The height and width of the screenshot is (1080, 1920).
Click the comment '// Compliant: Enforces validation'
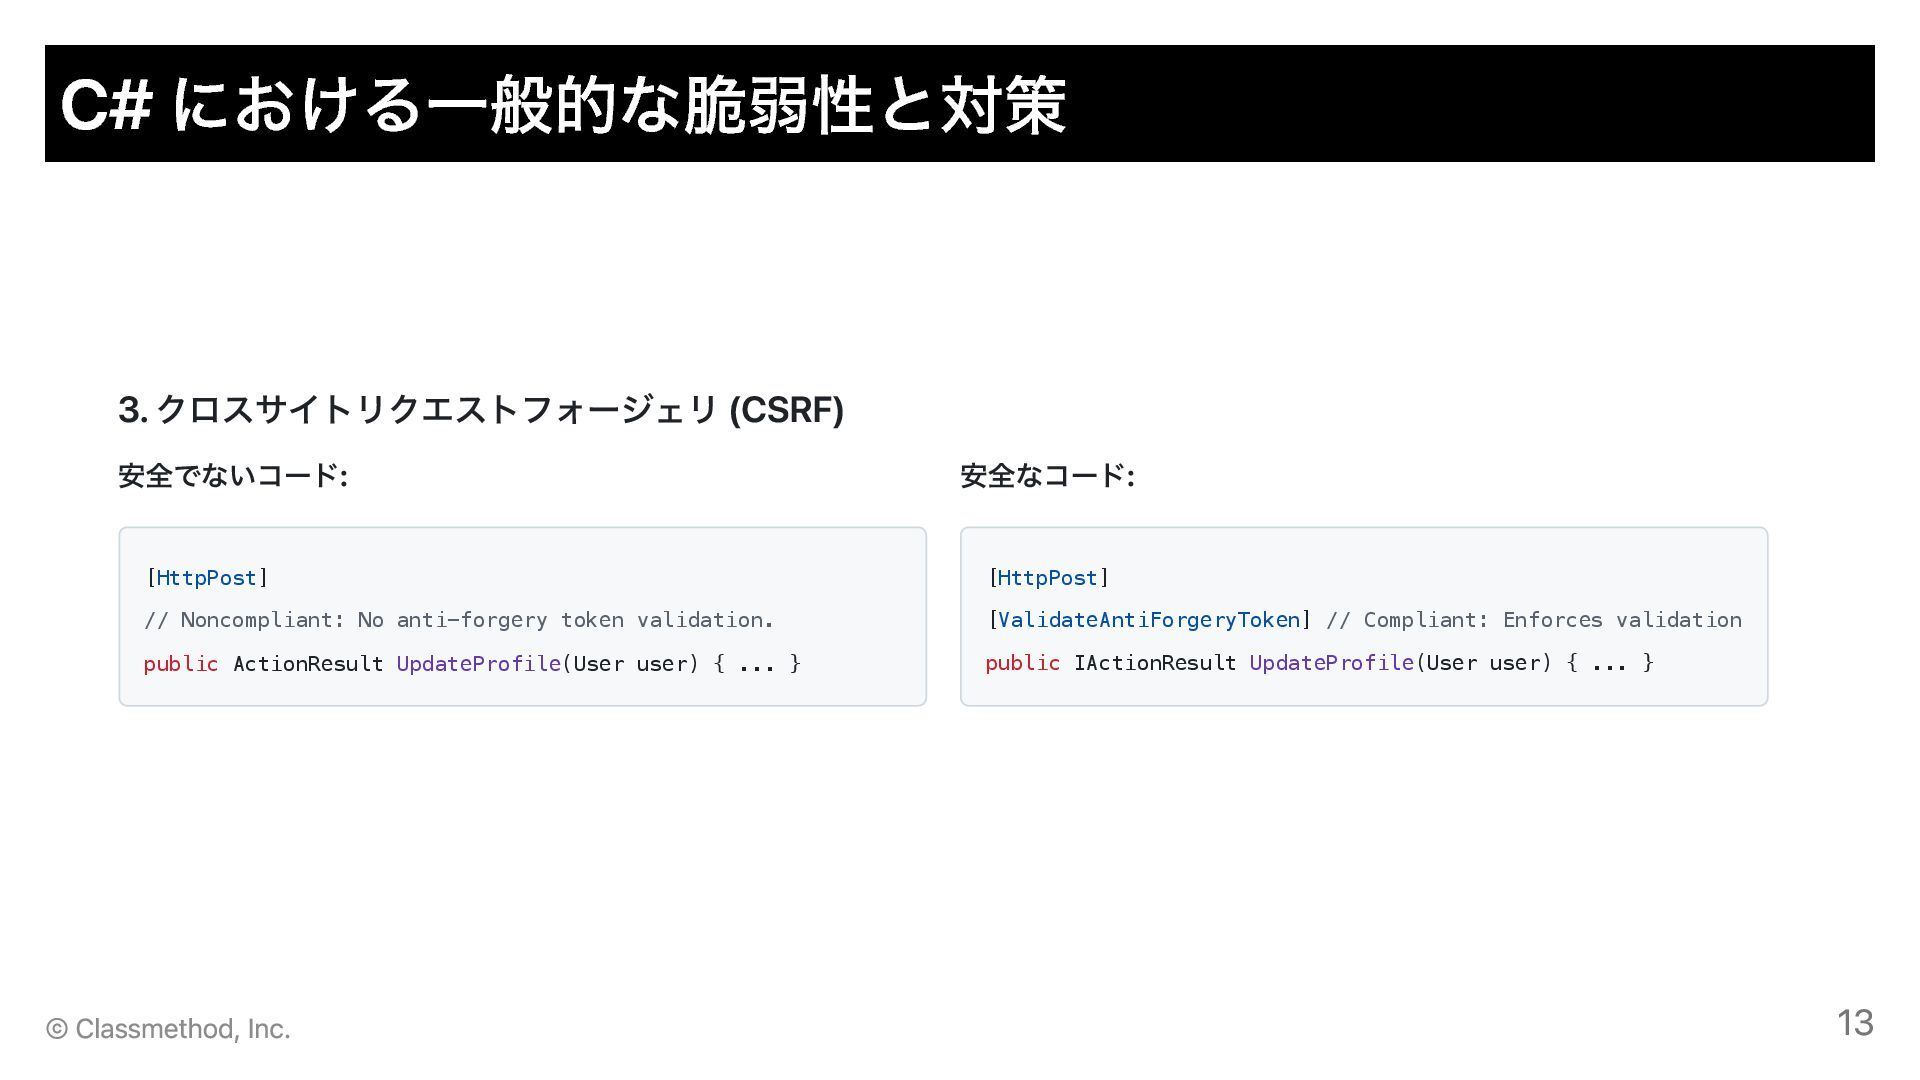click(x=1534, y=620)
